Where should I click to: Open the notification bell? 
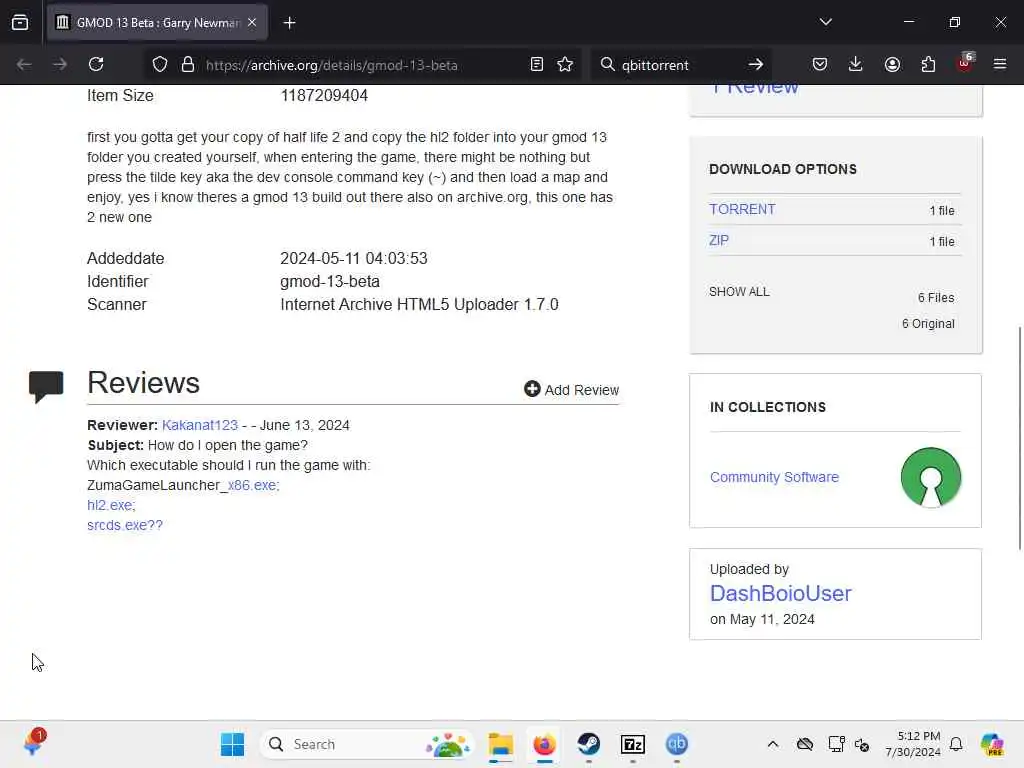956,744
